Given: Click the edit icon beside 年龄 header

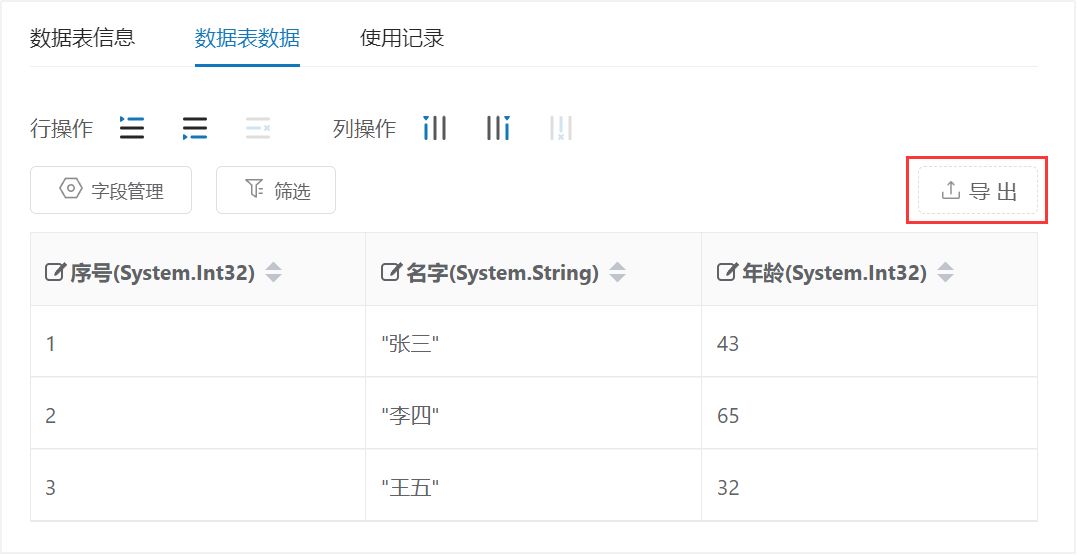Looking at the screenshot, I should (728, 272).
